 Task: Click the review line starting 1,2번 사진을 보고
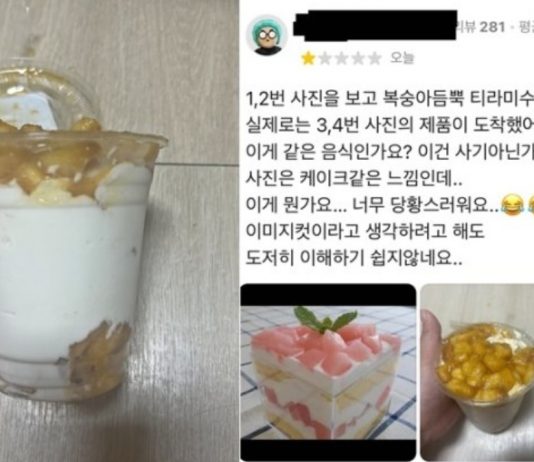tap(389, 100)
